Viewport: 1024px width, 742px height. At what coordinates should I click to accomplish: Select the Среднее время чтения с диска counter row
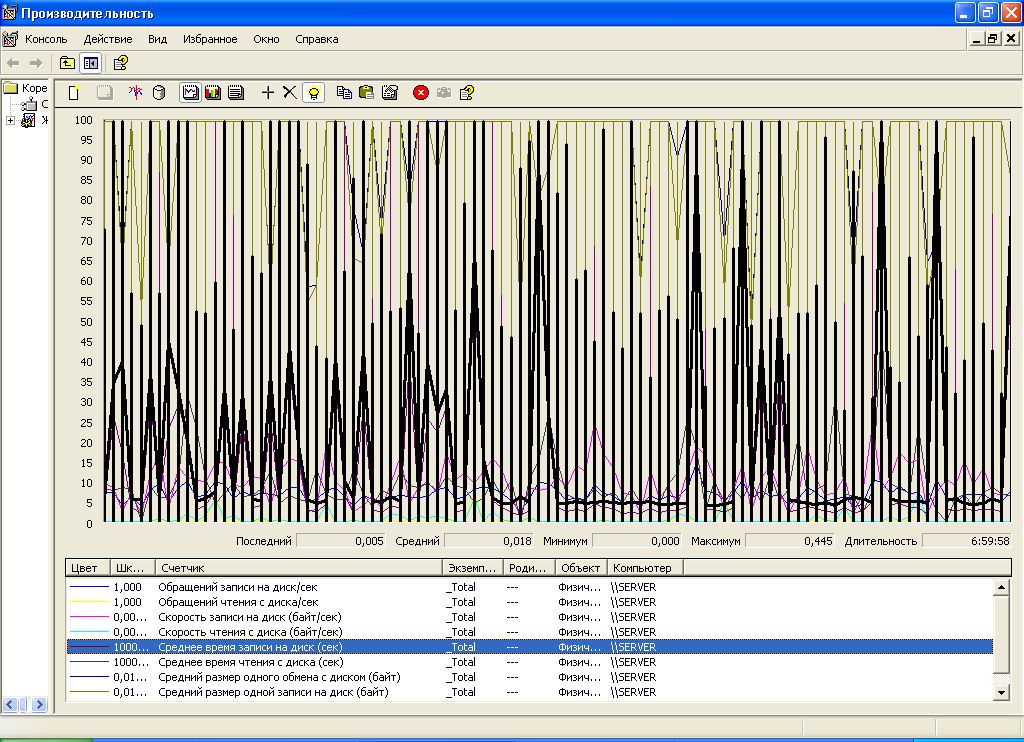pos(250,662)
